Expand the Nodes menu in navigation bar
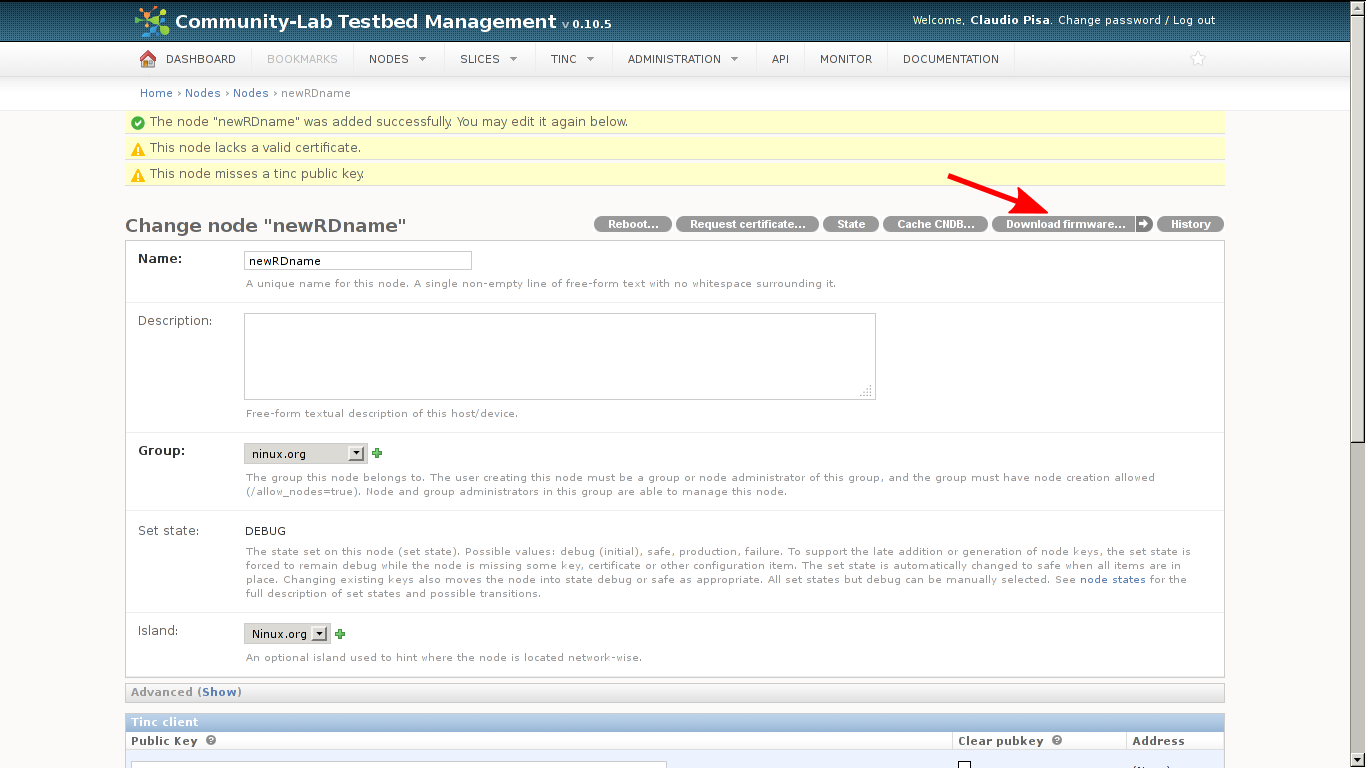Image resolution: width=1366 pixels, height=768 pixels. coord(397,59)
